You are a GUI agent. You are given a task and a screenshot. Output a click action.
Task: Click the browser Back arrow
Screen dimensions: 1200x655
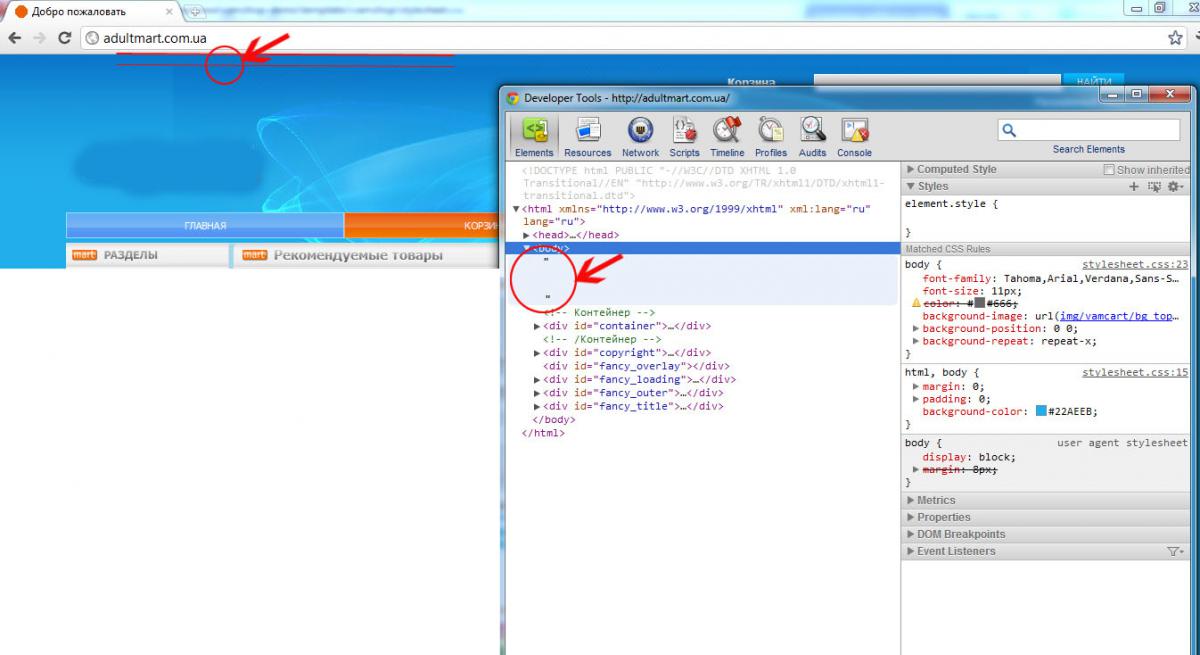point(15,38)
